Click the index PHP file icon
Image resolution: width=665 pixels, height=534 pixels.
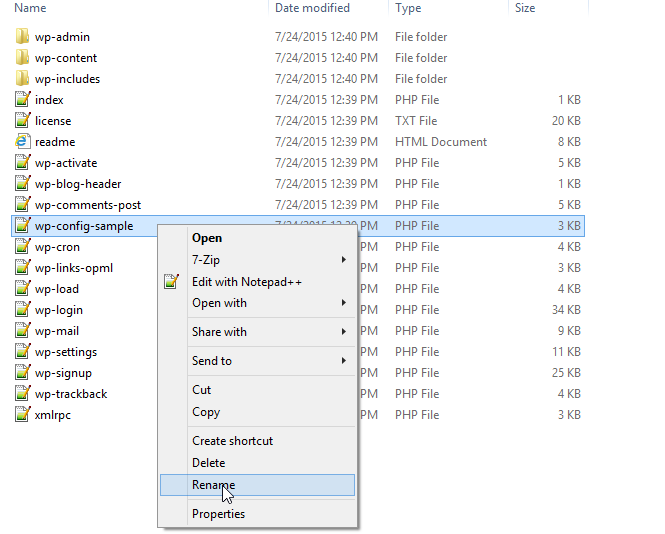[x=23, y=99]
